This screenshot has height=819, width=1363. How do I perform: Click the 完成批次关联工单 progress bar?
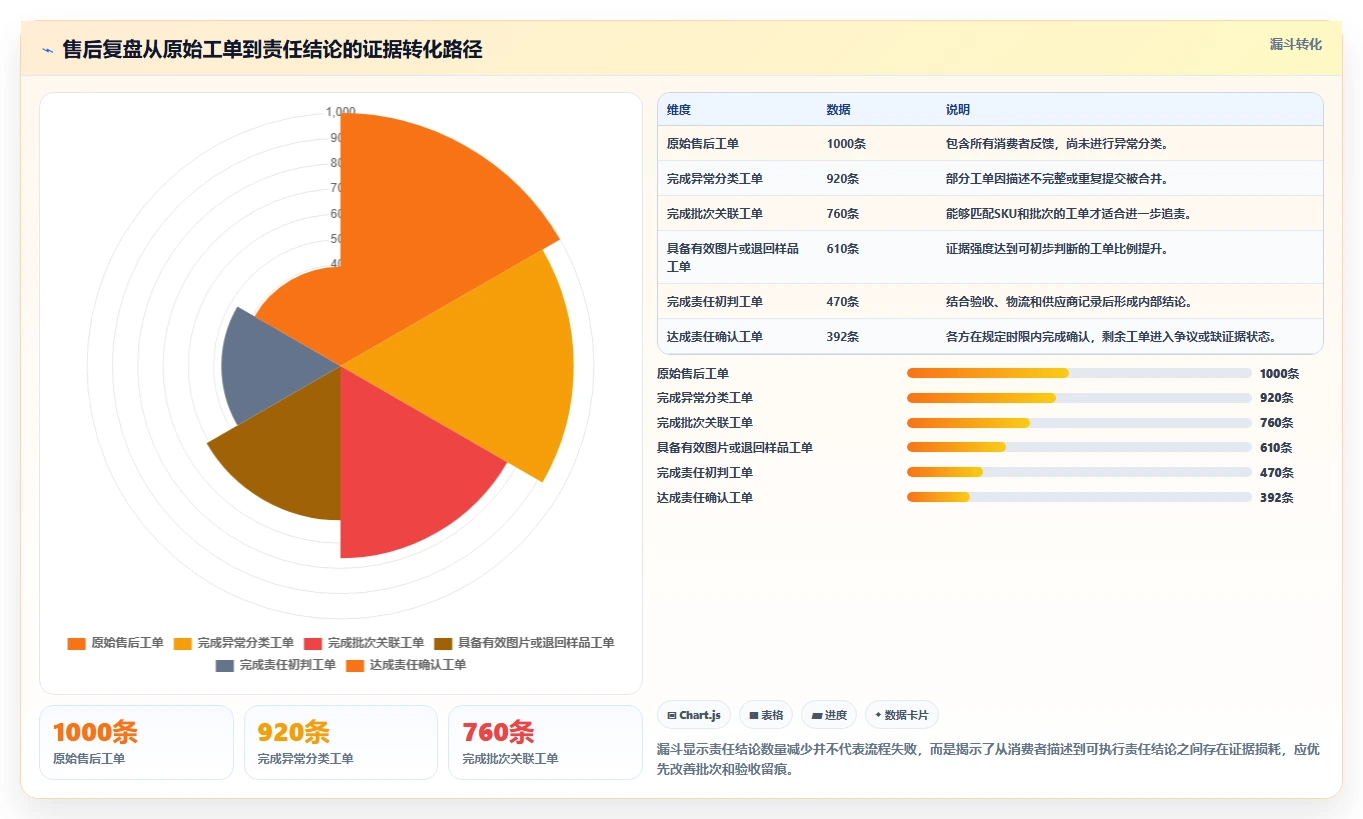point(1079,423)
